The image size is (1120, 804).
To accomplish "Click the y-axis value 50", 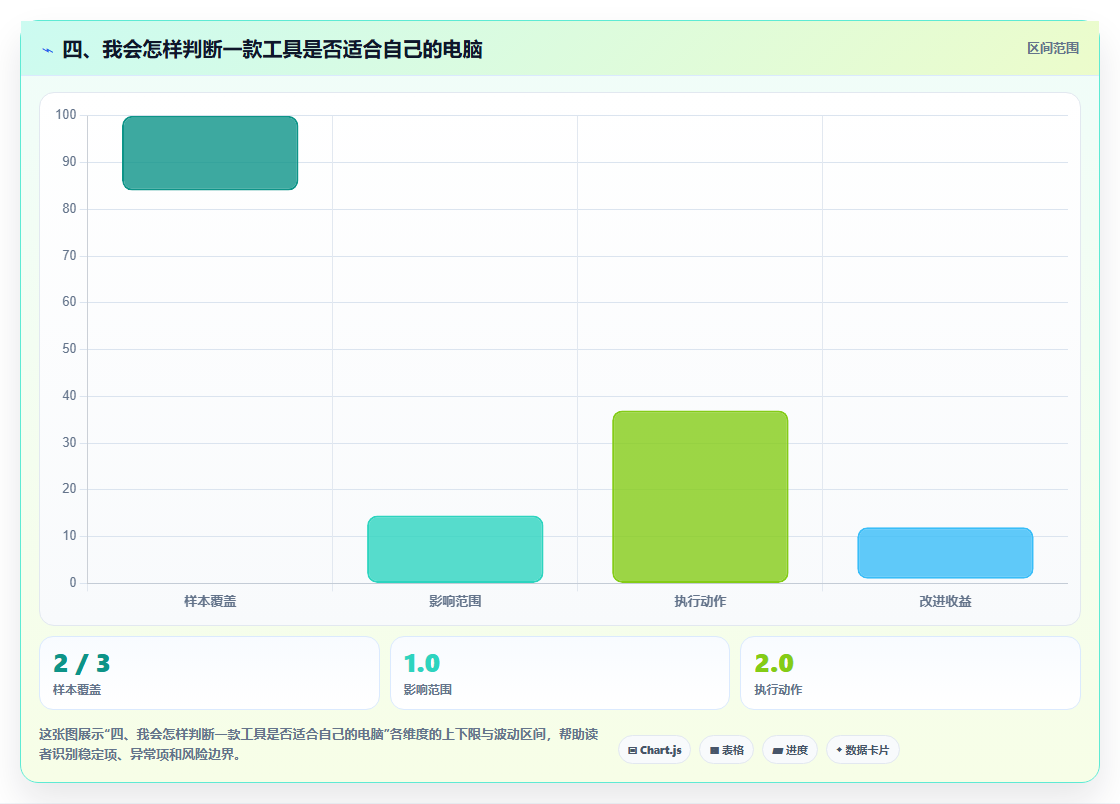I will coord(69,348).
